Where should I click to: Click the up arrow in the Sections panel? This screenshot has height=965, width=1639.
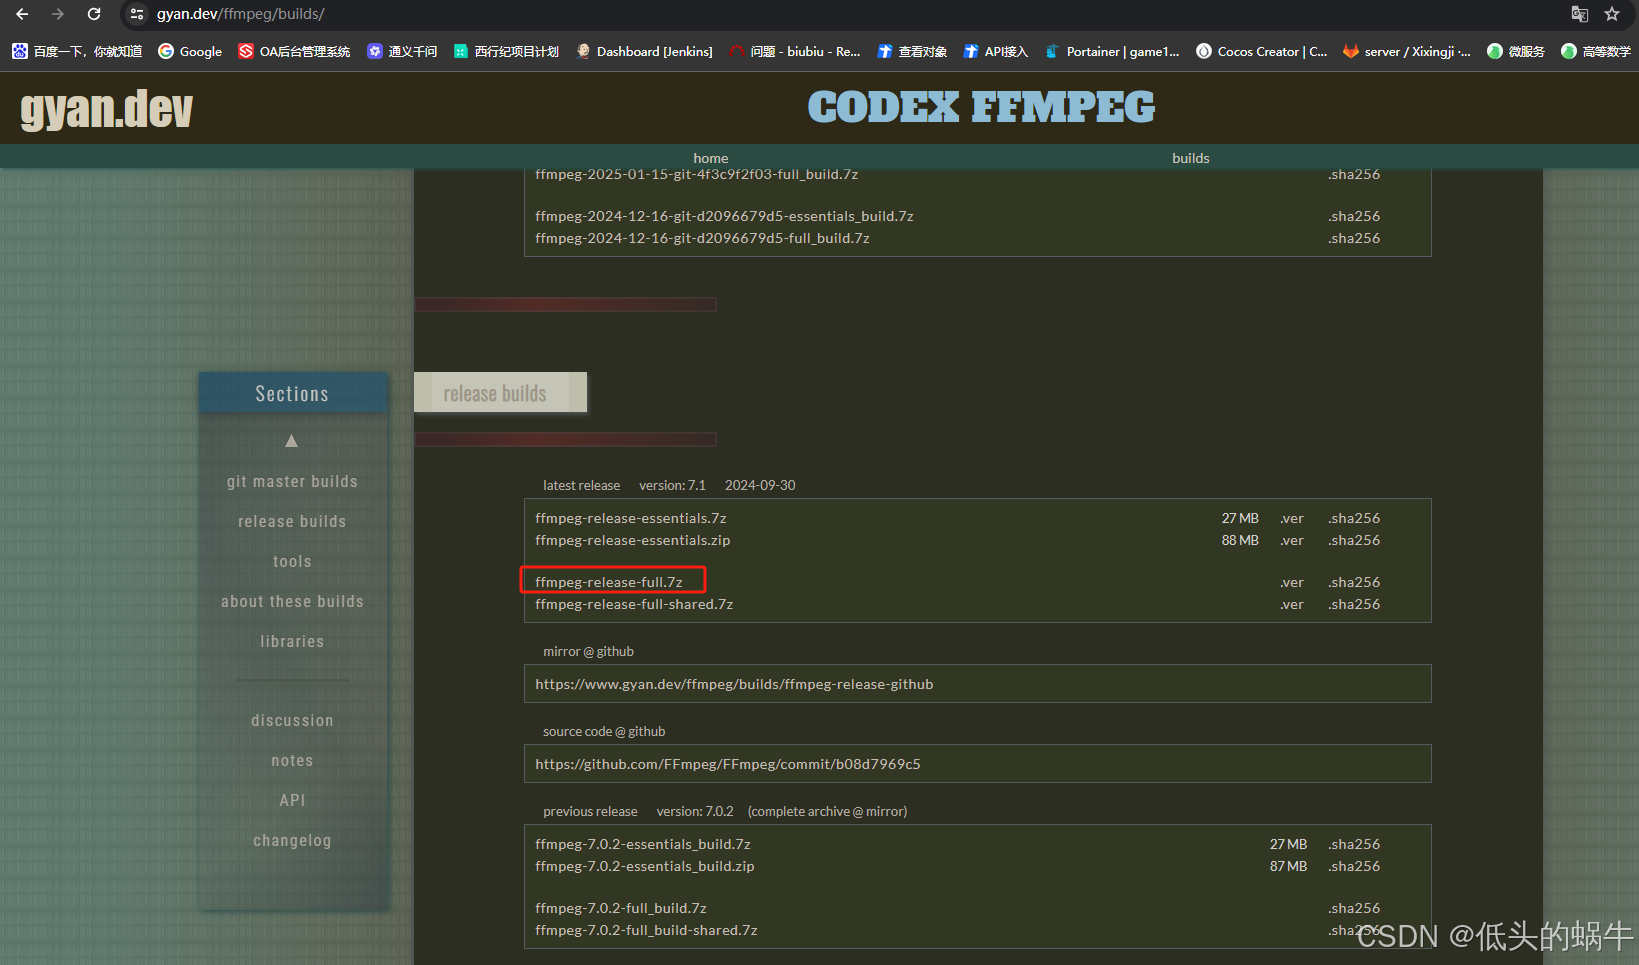(x=291, y=441)
